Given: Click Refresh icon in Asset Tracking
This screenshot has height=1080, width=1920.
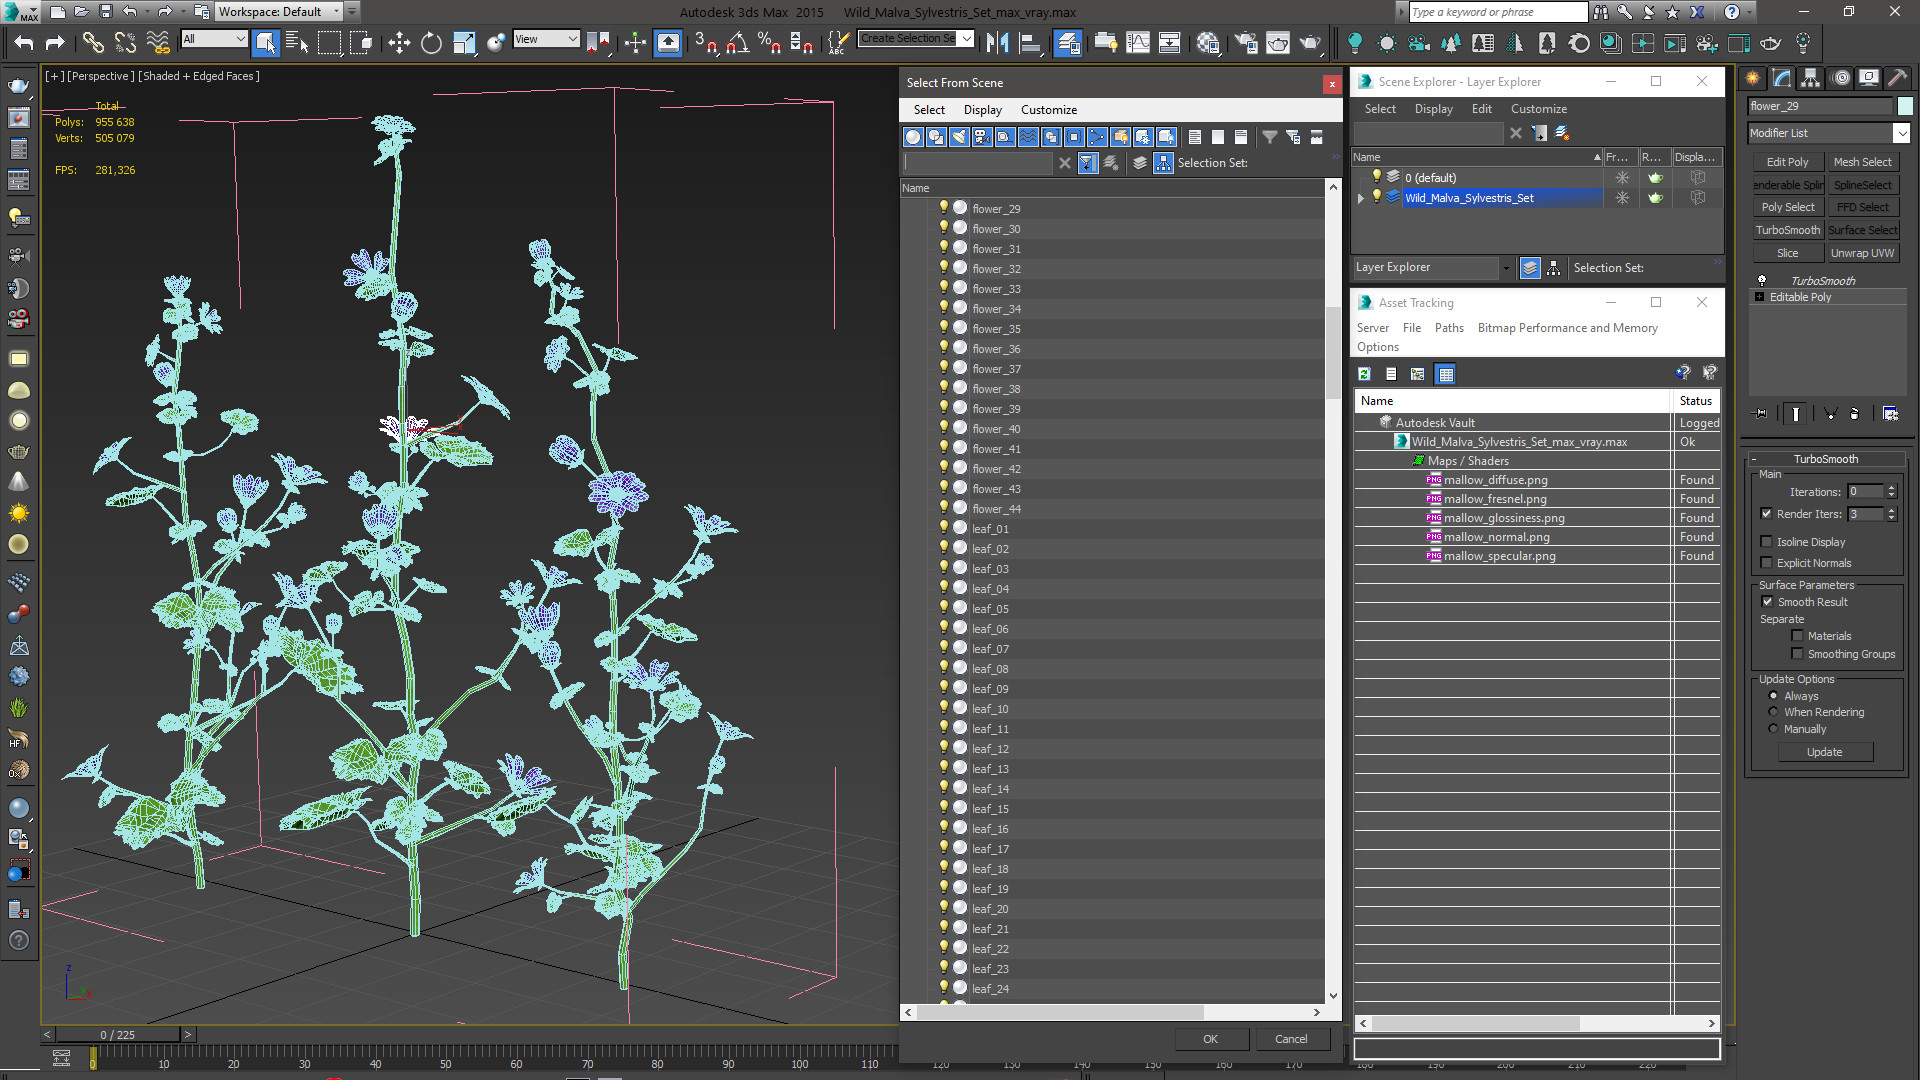Looking at the screenshot, I should coord(1364,374).
